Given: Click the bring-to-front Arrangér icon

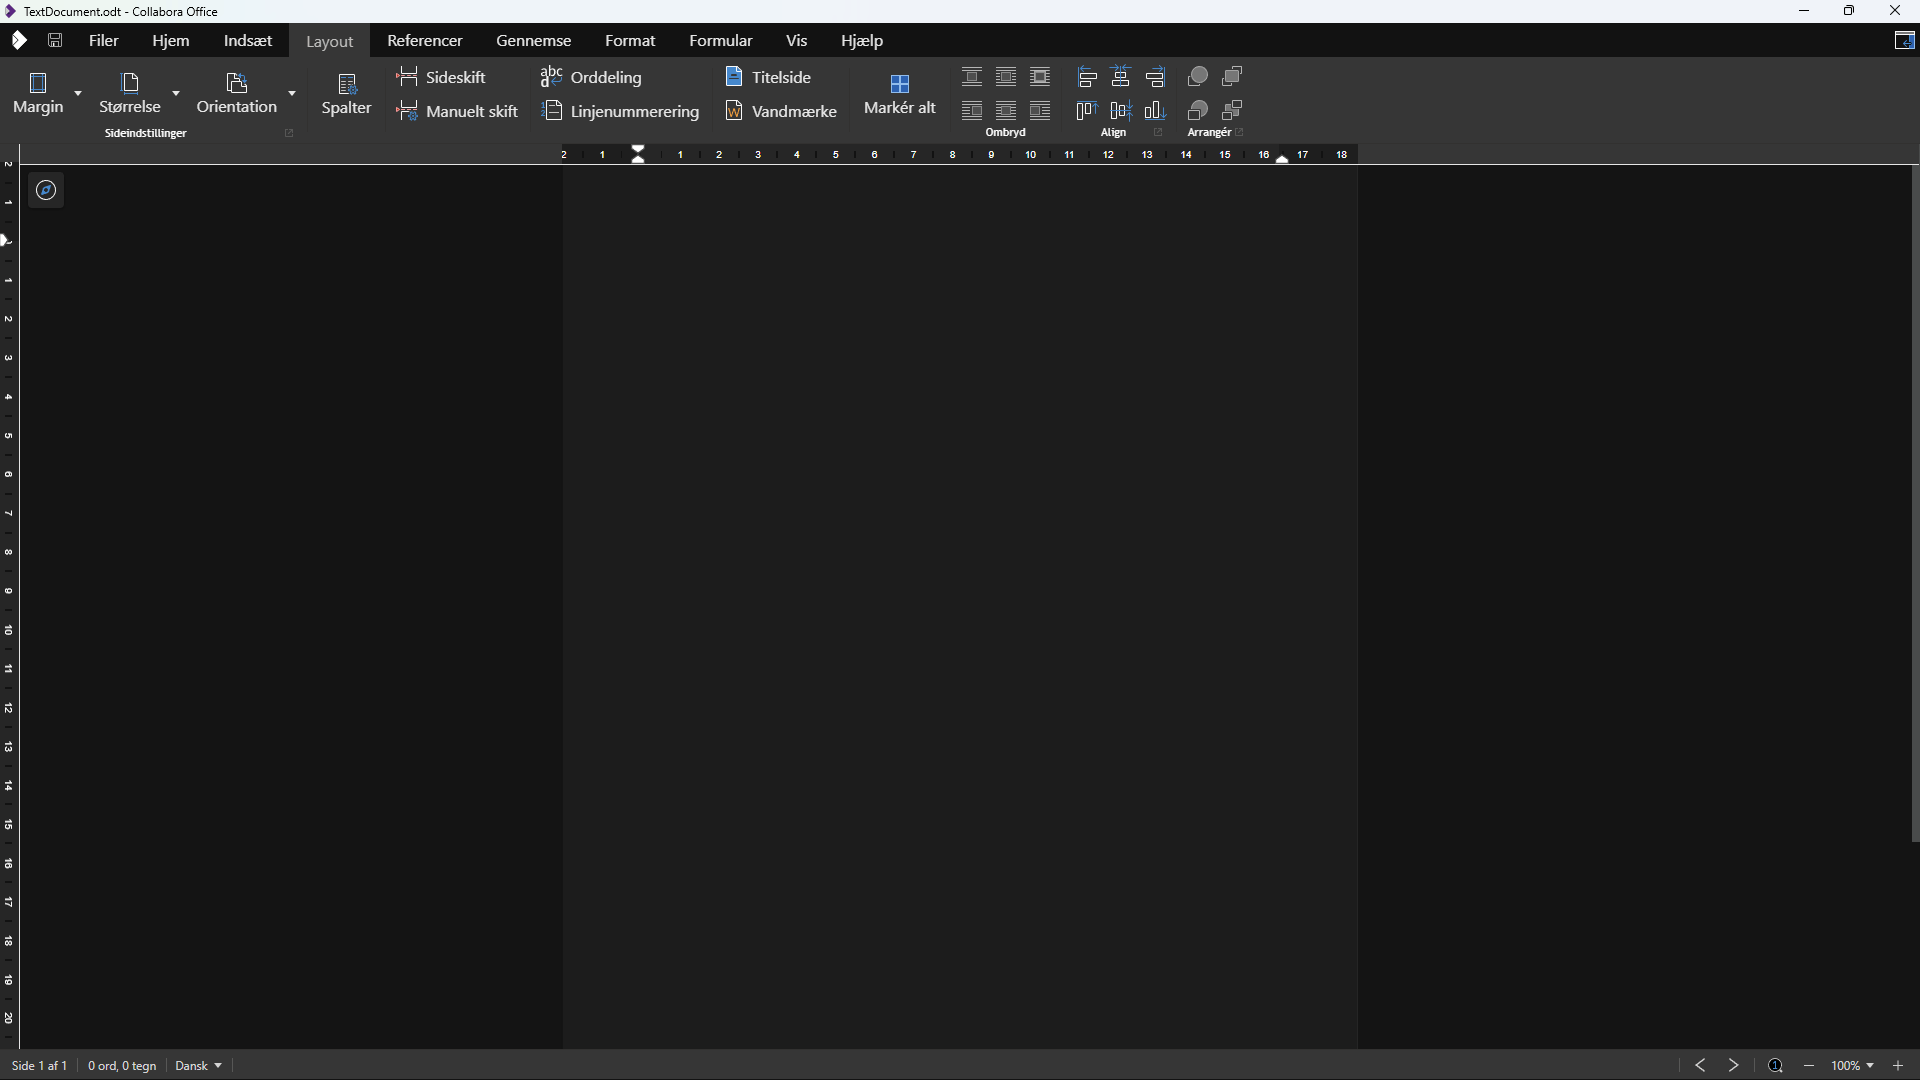Looking at the screenshot, I should click(1198, 76).
